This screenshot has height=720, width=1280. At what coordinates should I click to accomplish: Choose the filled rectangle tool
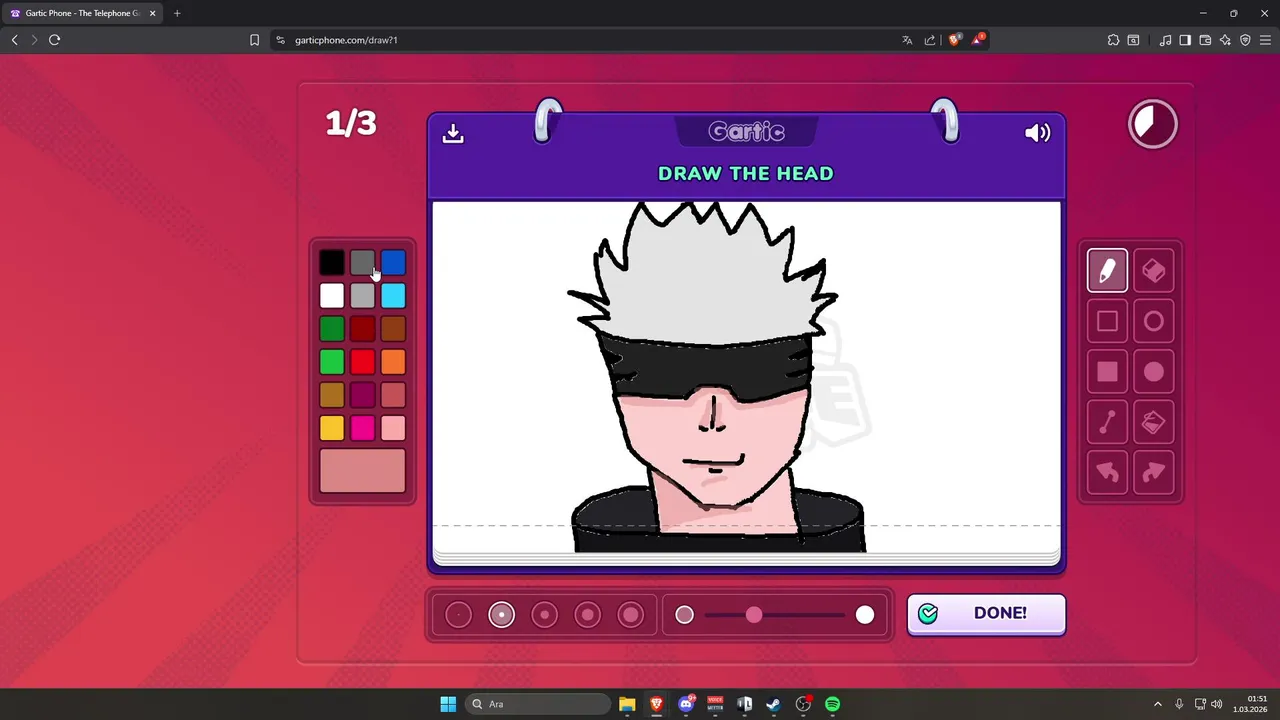[x=1107, y=372]
